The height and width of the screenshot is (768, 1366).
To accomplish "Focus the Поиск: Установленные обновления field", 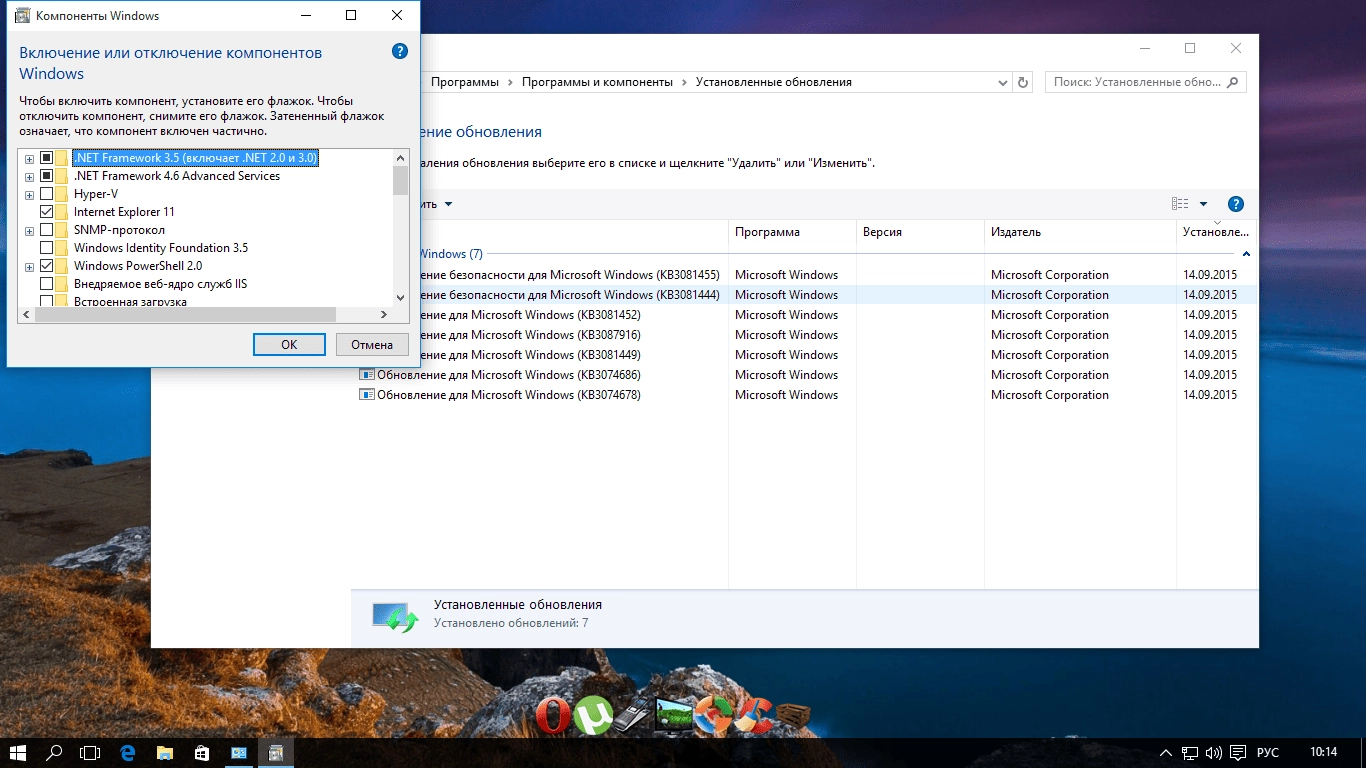I will coord(1146,82).
